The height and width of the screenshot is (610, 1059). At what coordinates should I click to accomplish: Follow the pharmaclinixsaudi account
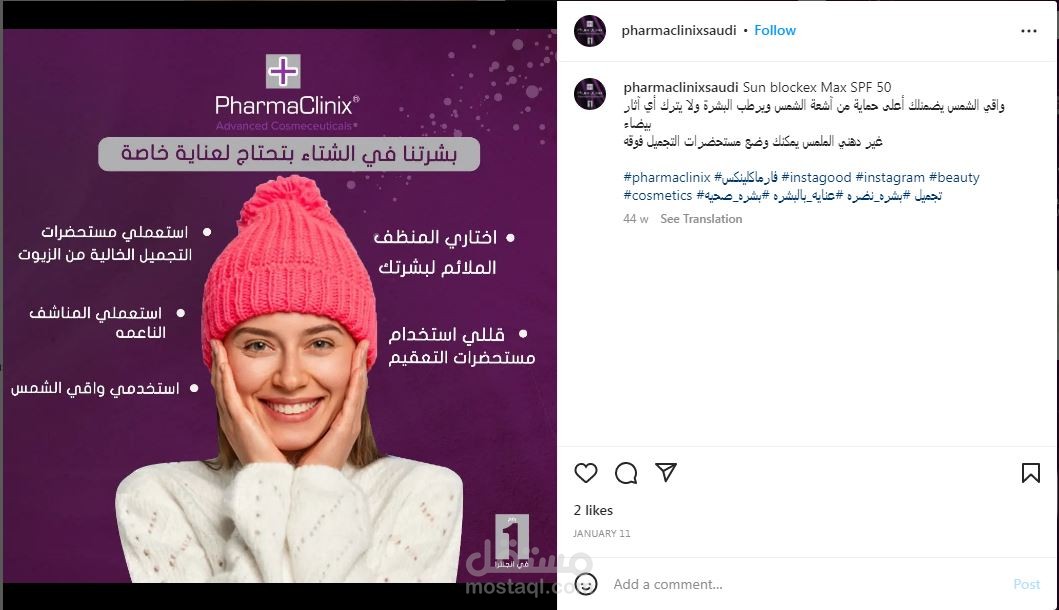pyautogui.click(x=775, y=30)
